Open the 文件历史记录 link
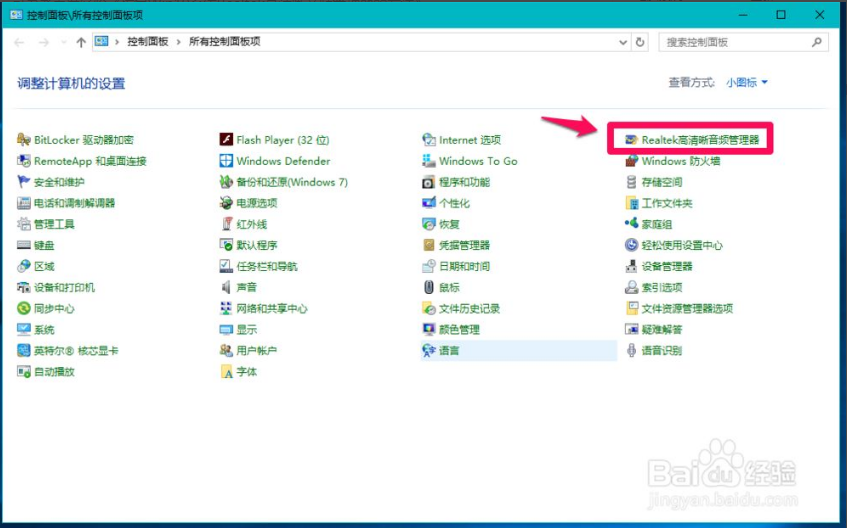Viewport: 847px width, 528px height. click(x=469, y=309)
